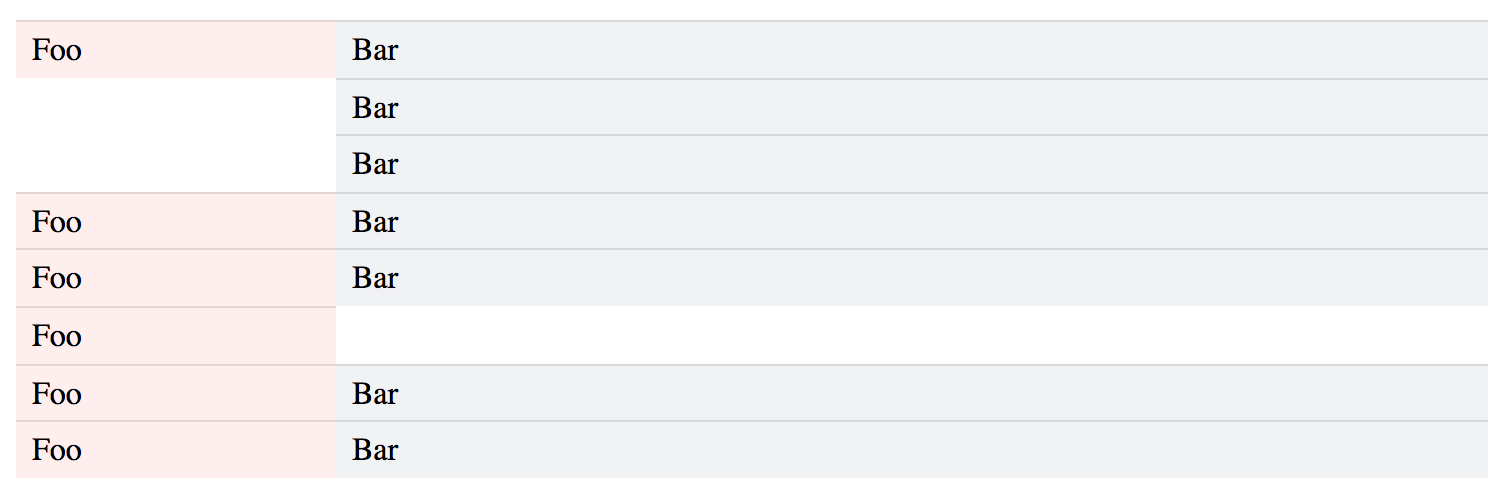Viewport: 1504px width, 500px height.
Task: Select the Bar cell in the third row
Action: 912,164
